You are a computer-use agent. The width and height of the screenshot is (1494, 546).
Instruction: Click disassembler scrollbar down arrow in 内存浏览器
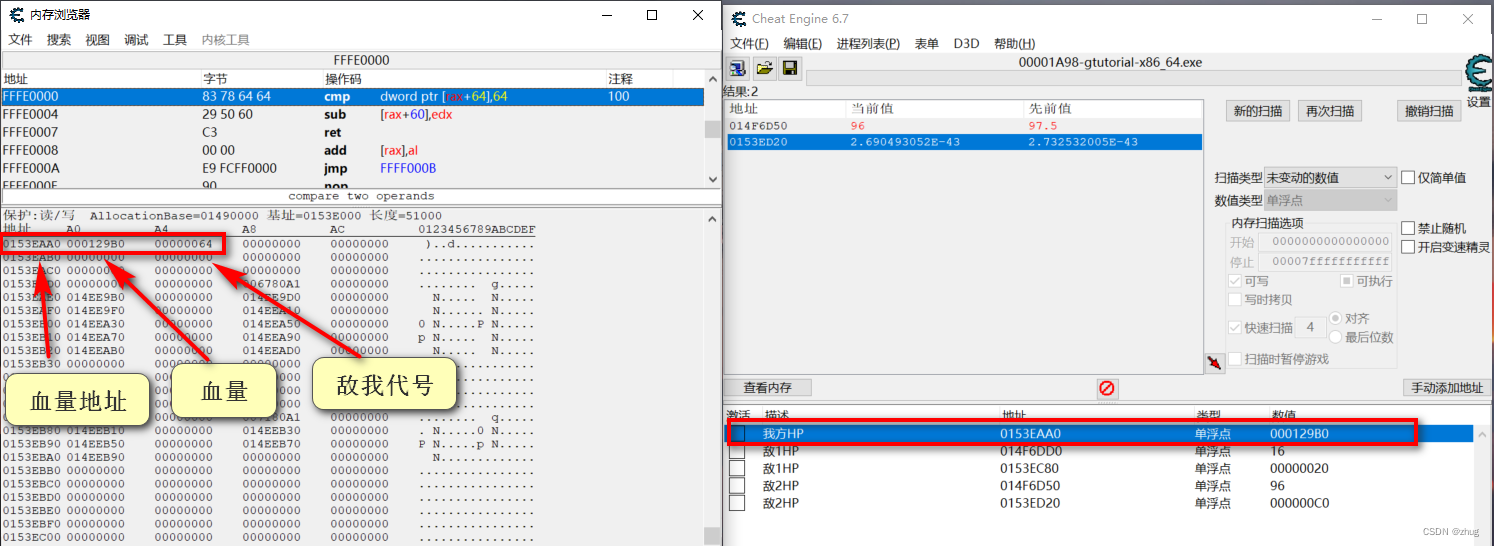(x=712, y=179)
